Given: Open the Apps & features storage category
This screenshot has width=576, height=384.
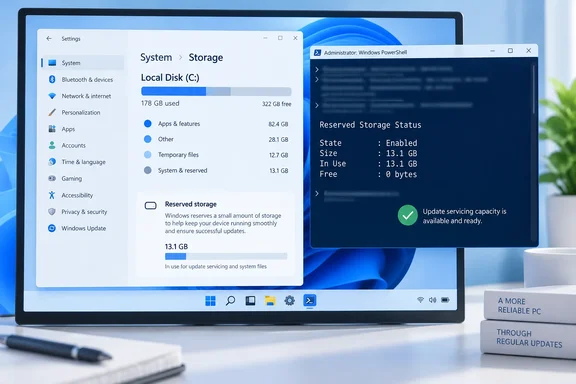Looking at the screenshot, I should (x=216, y=124).
